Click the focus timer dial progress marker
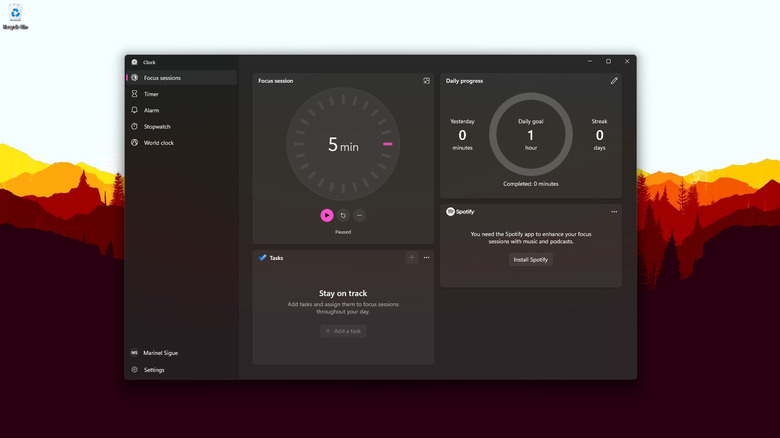780x438 pixels. tap(388, 144)
